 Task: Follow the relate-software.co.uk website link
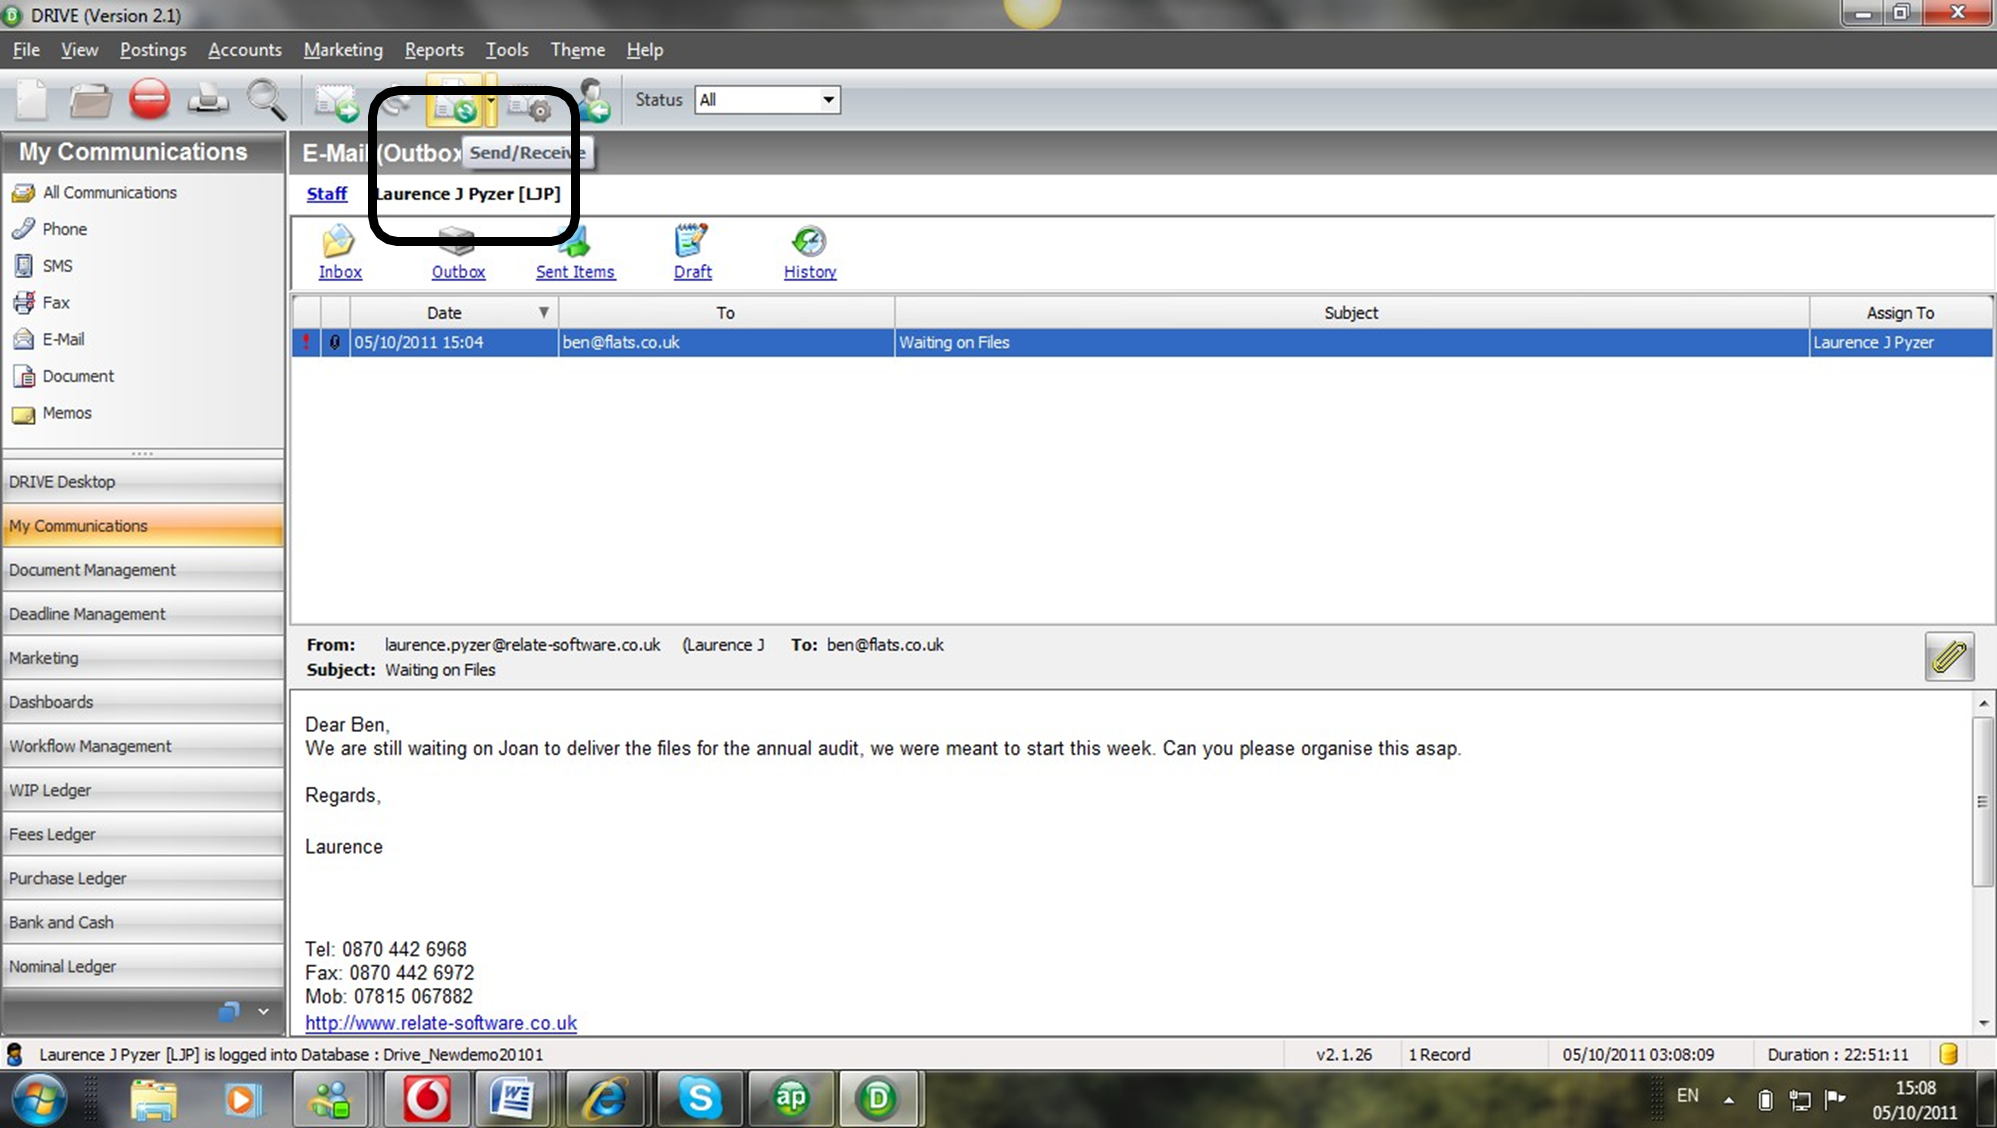(441, 1023)
